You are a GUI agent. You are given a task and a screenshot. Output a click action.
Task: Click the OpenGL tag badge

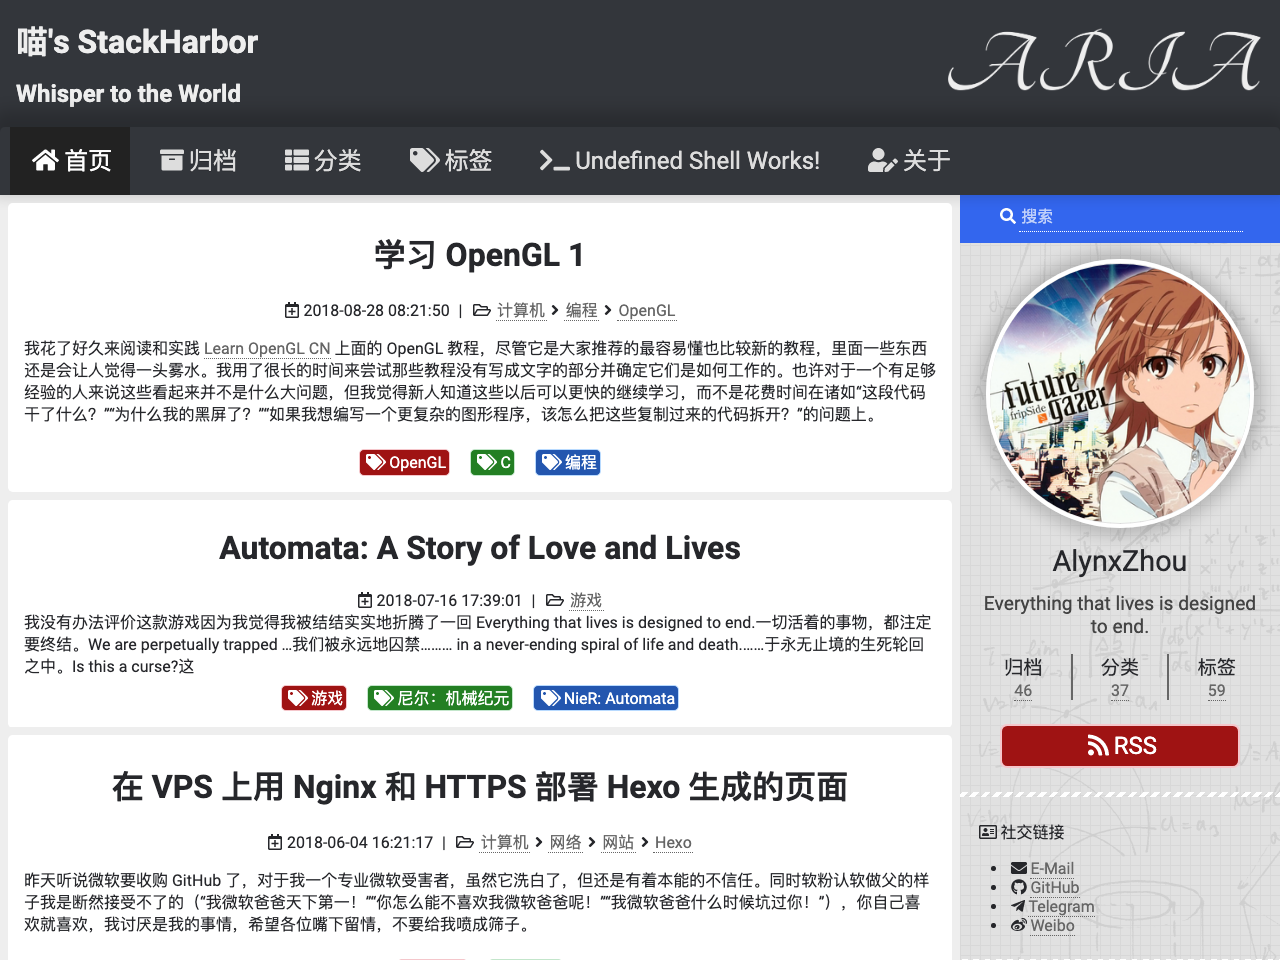click(x=404, y=462)
